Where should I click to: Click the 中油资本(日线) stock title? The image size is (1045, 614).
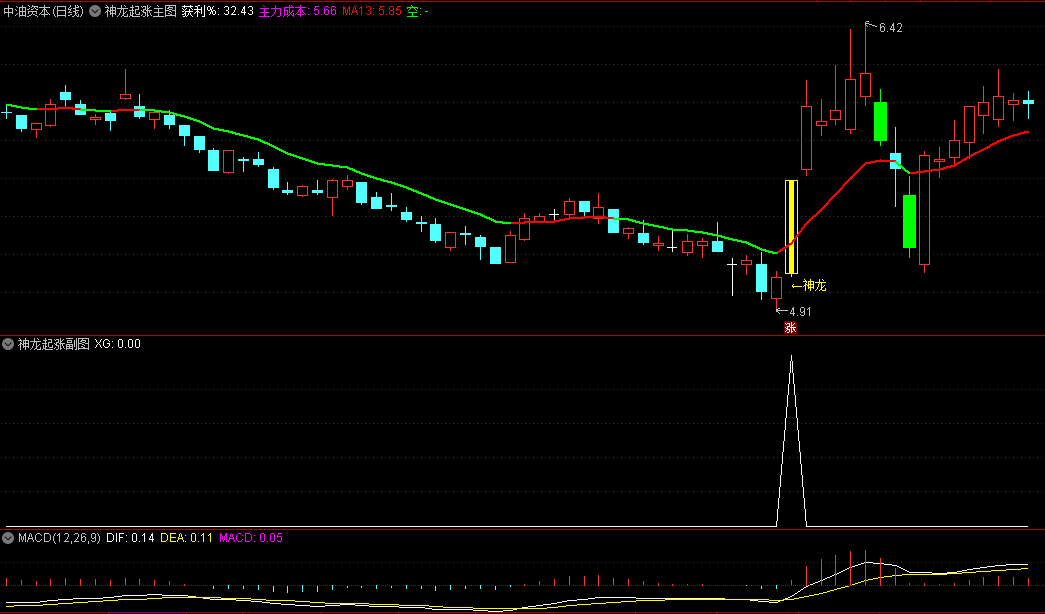pyautogui.click(x=44, y=11)
